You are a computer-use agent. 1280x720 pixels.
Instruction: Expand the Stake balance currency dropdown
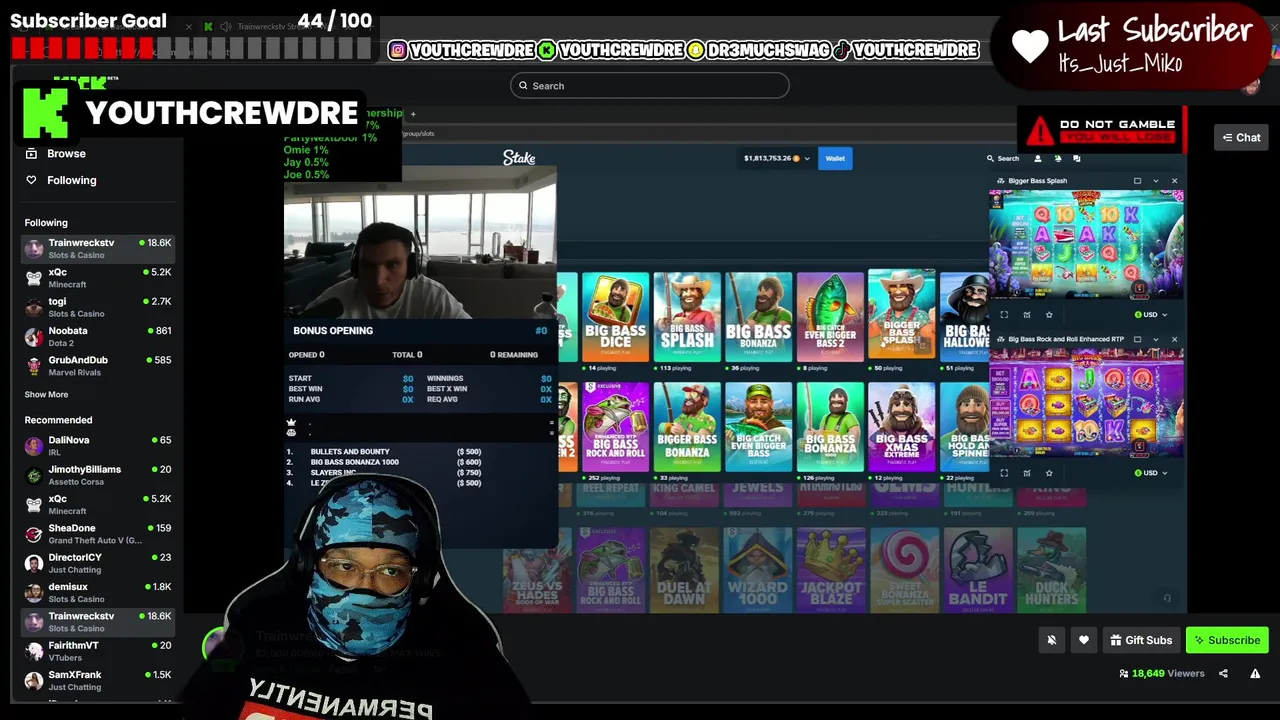tap(807, 158)
